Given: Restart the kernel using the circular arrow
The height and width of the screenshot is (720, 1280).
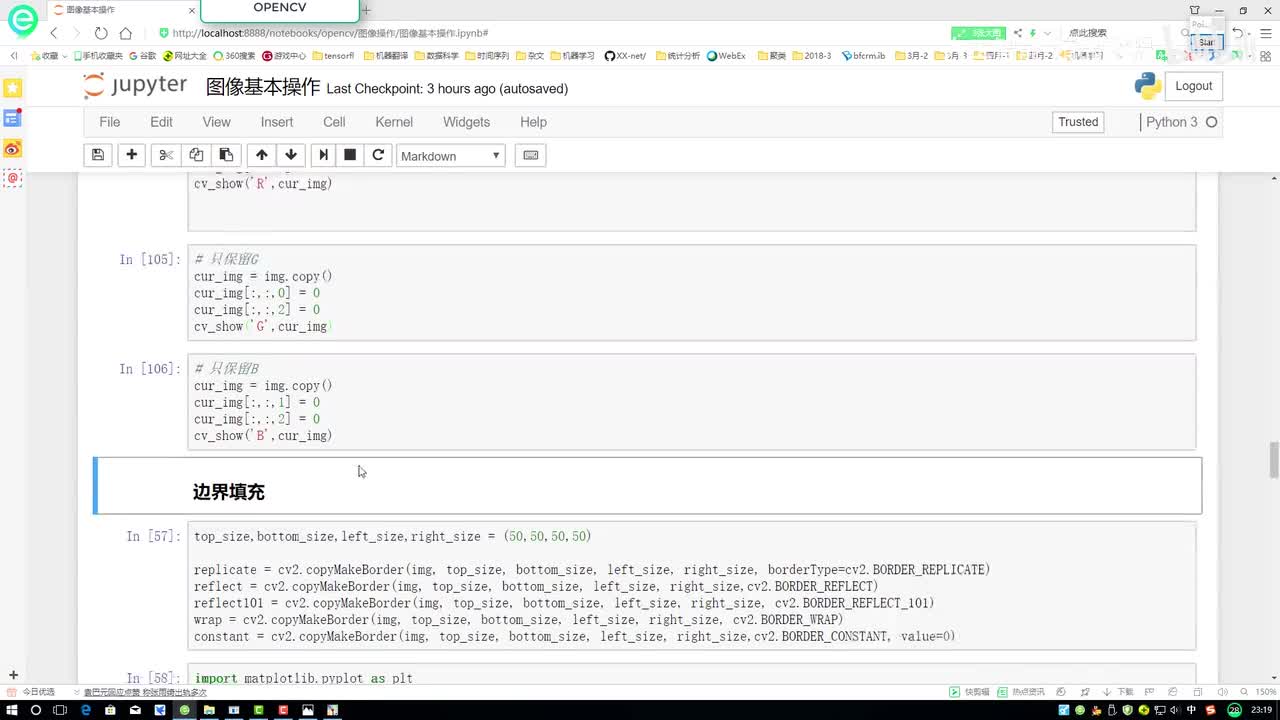Looking at the screenshot, I should pyautogui.click(x=378, y=155).
